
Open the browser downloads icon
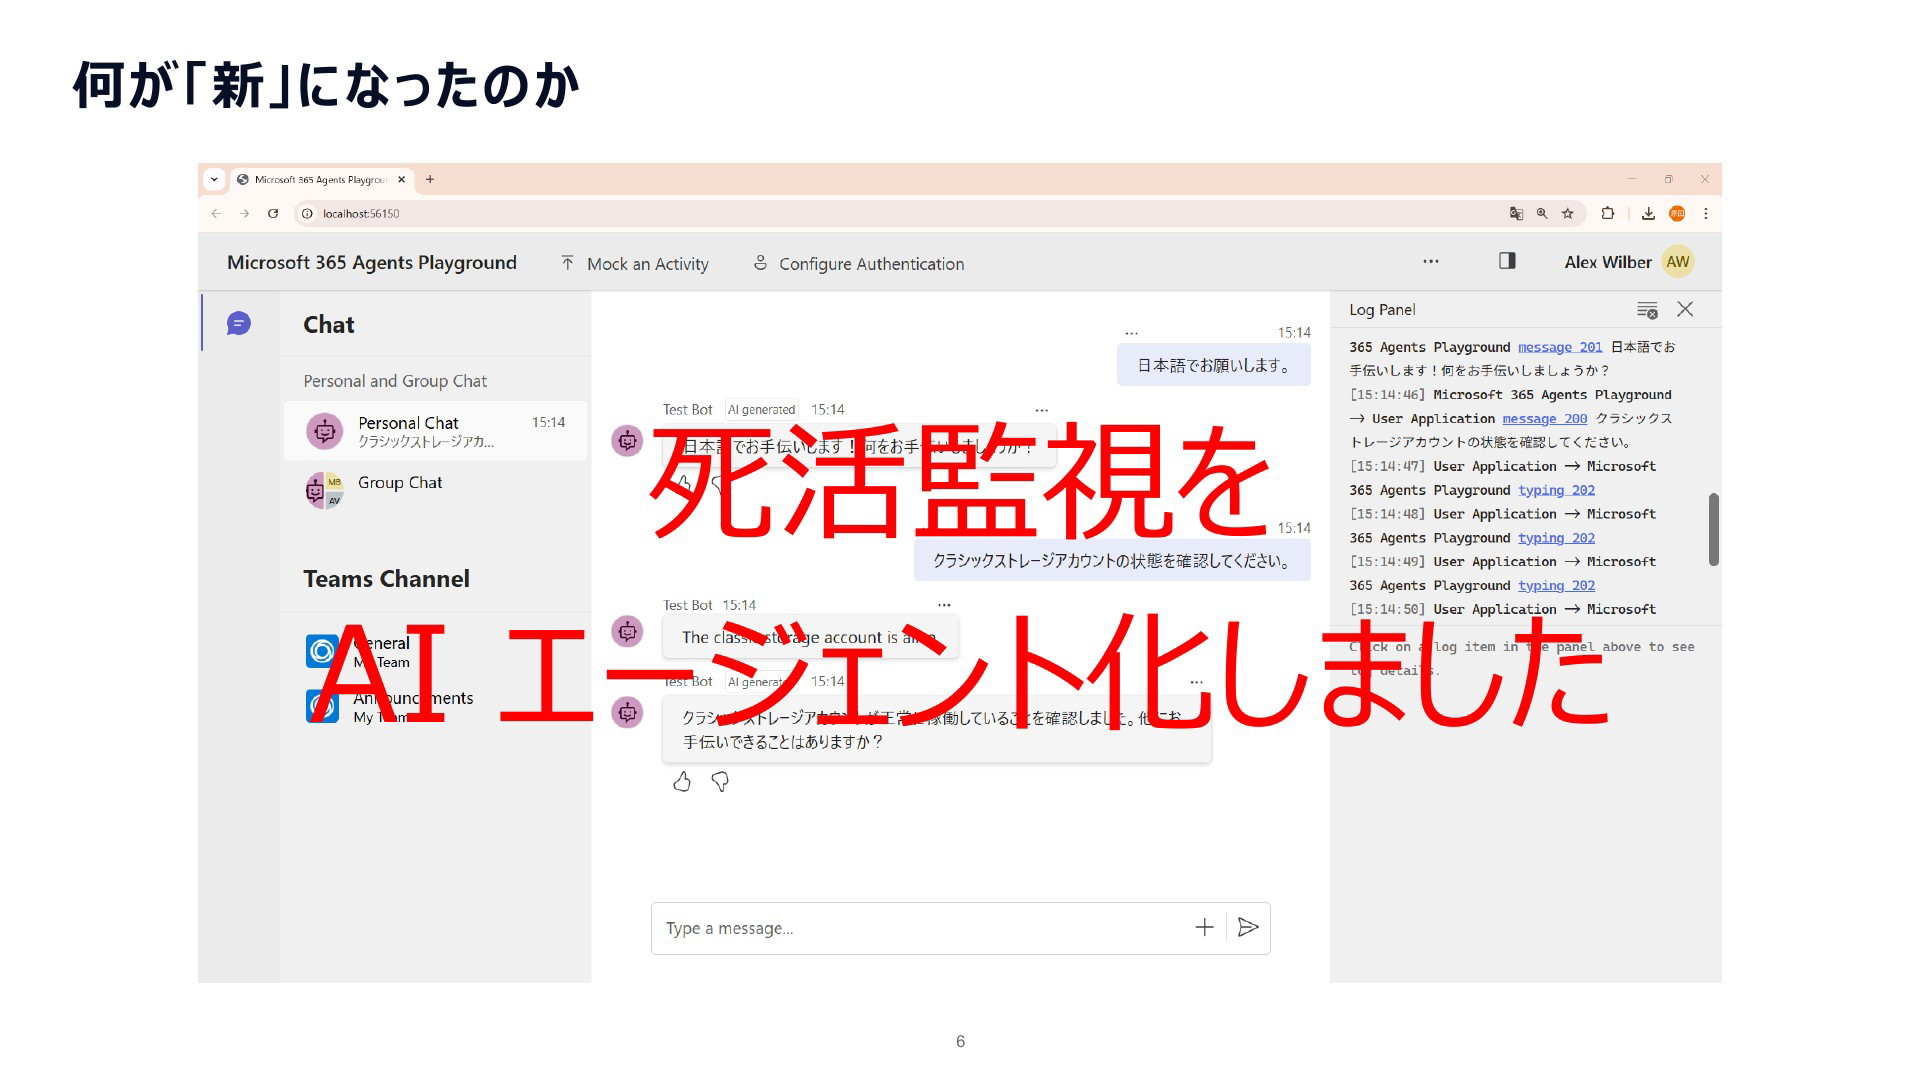click(x=1648, y=213)
